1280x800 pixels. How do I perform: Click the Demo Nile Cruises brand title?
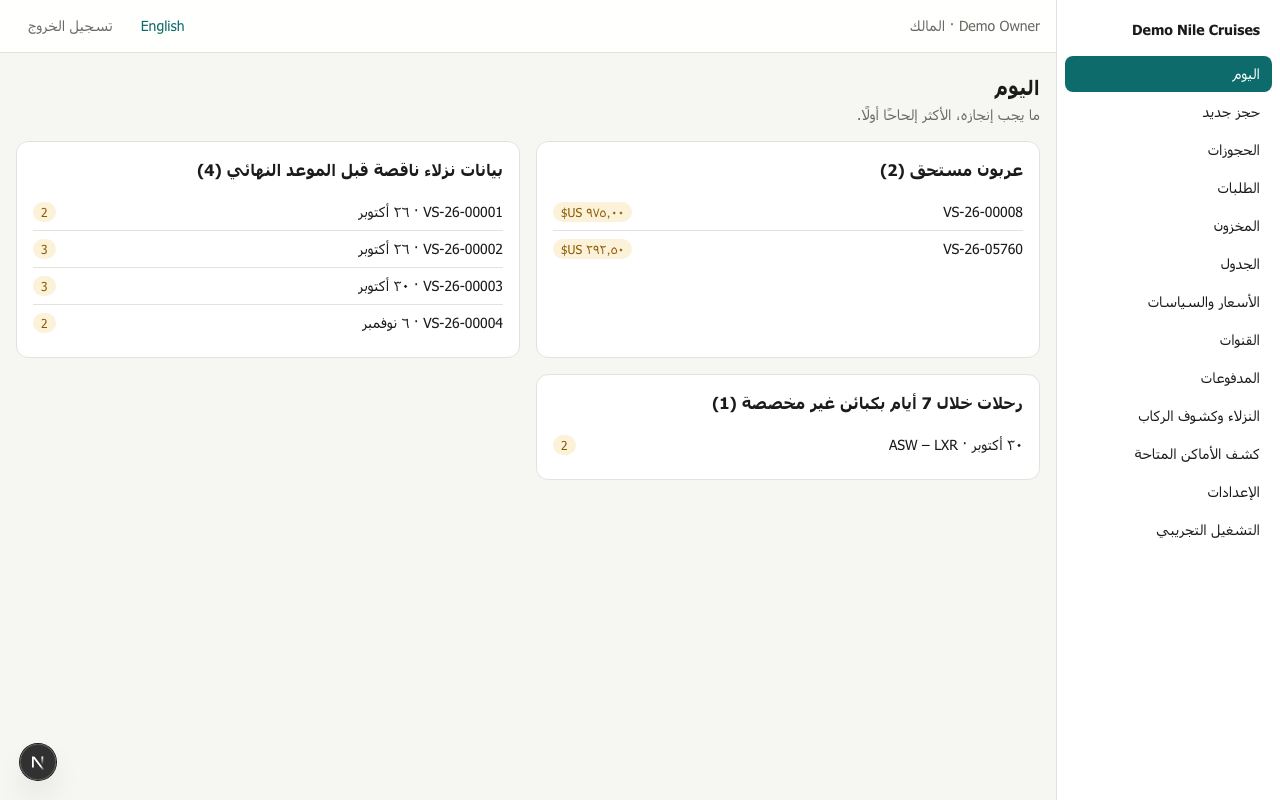click(x=1196, y=30)
